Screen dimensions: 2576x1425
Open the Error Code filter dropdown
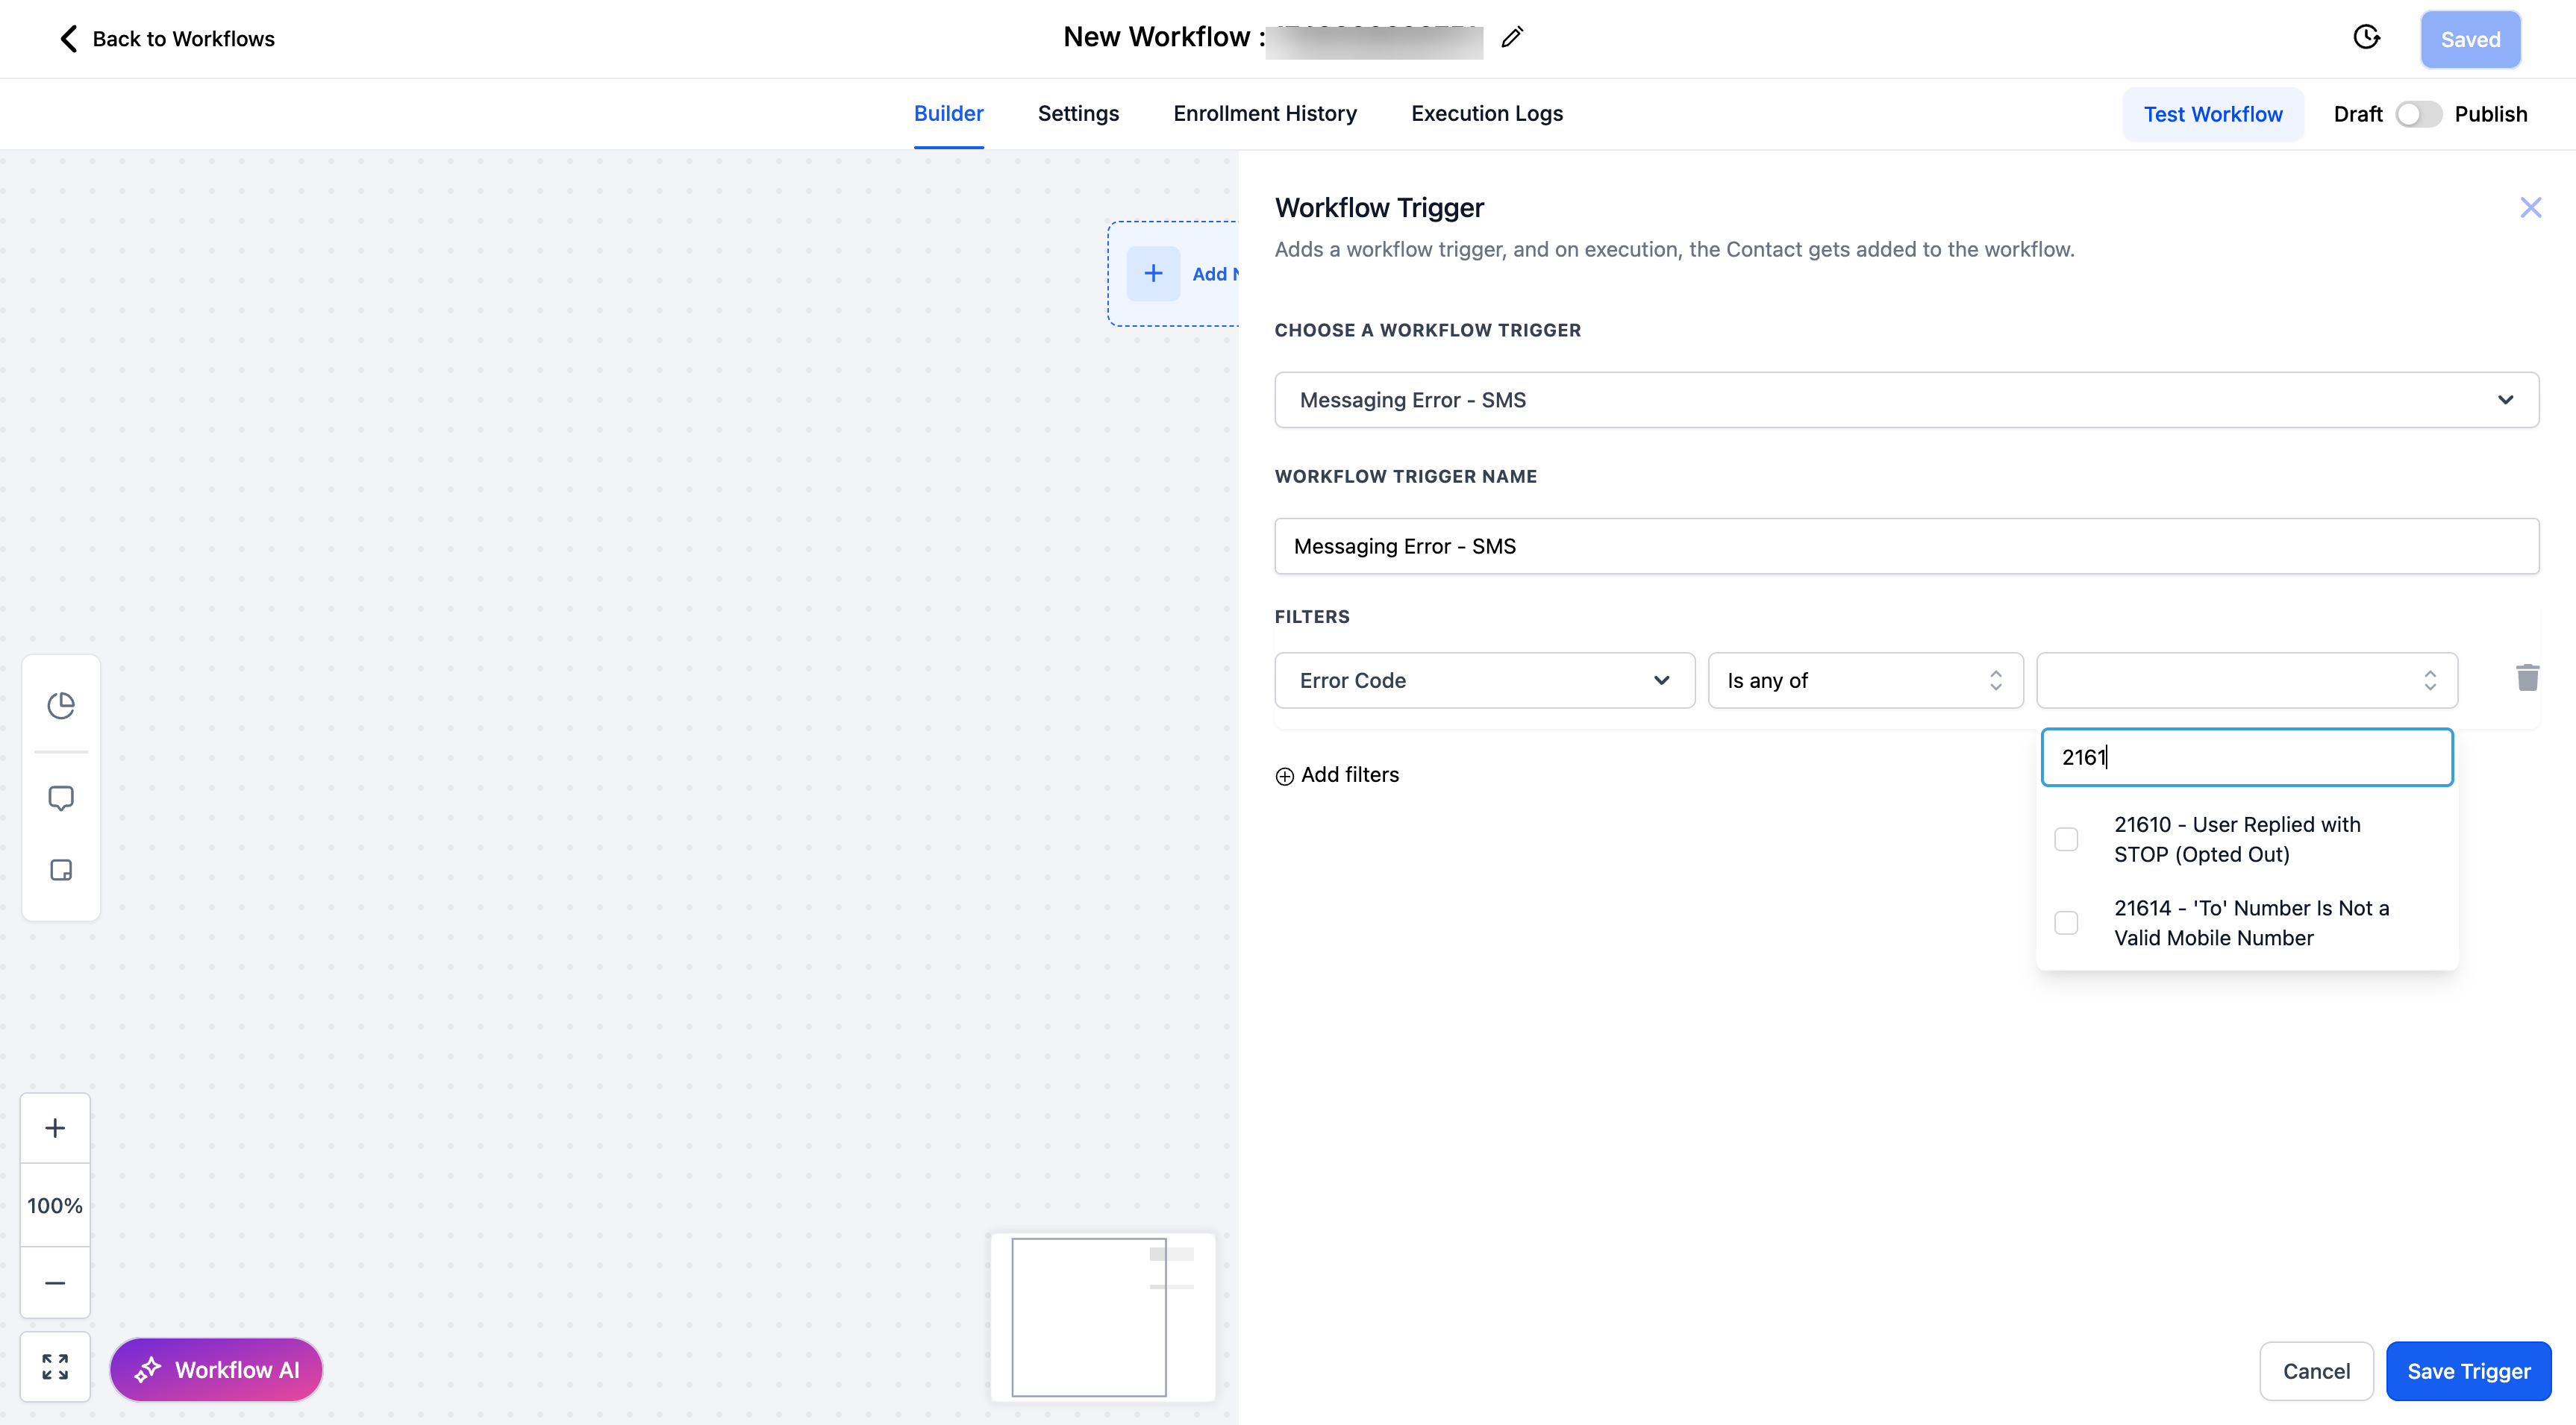1484,680
